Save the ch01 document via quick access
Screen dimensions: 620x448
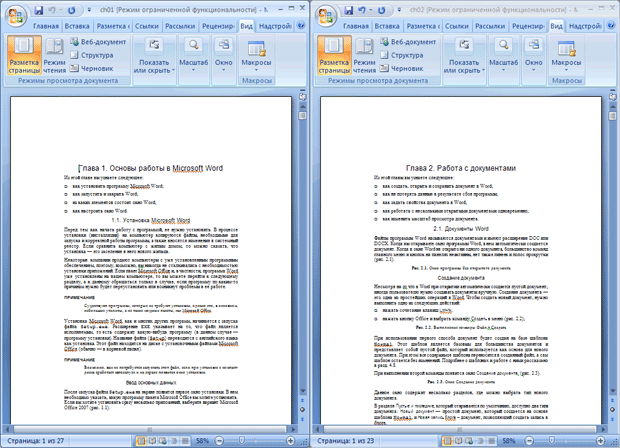(x=38, y=10)
